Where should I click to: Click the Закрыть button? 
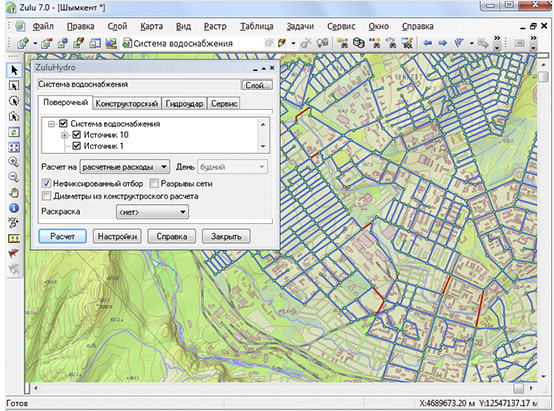click(x=226, y=236)
